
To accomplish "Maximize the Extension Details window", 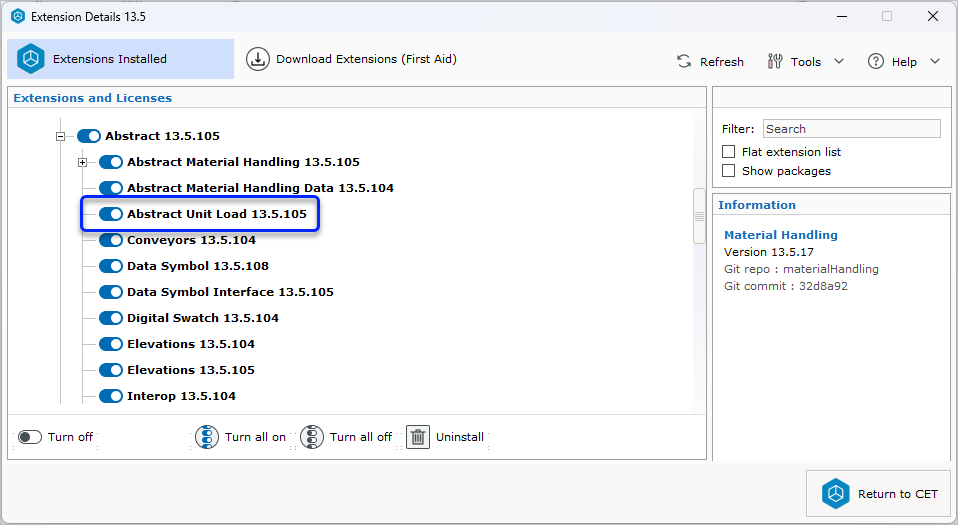I will [887, 17].
